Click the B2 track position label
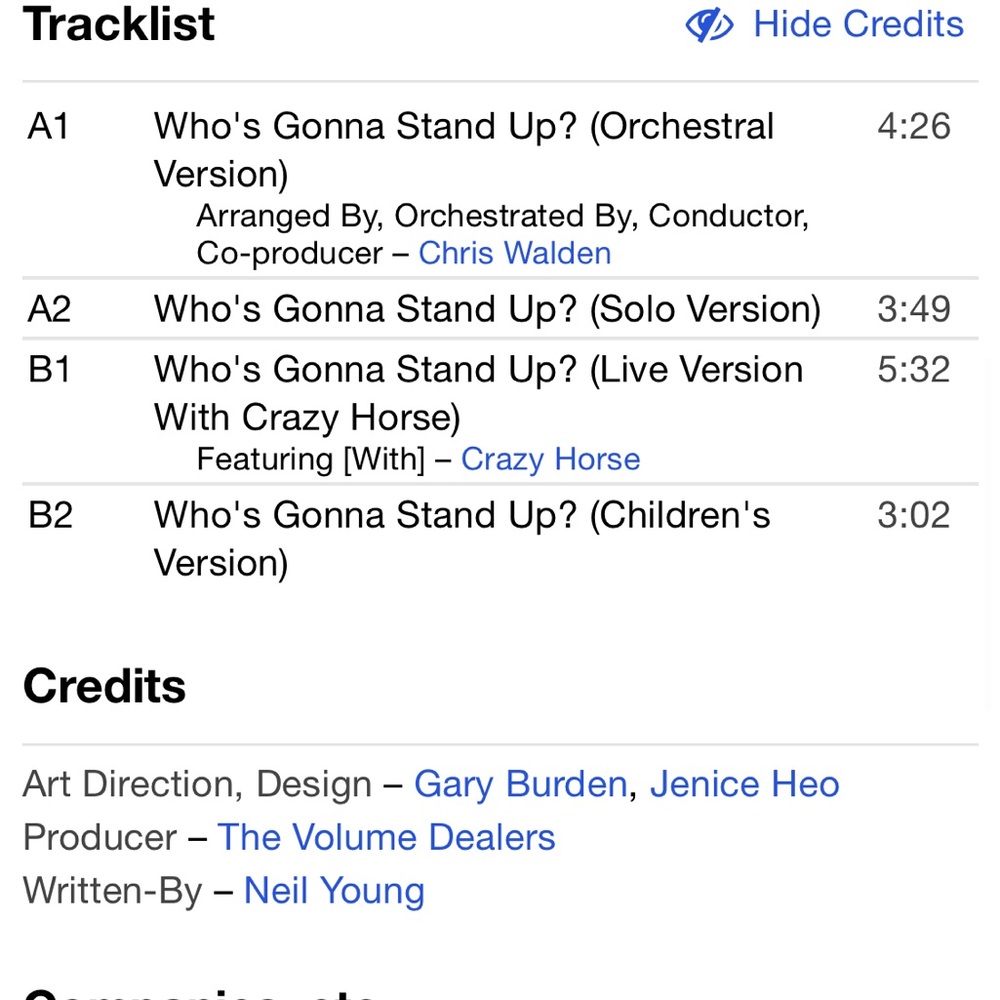The width and height of the screenshot is (1000, 1000). [x=50, y=515]
